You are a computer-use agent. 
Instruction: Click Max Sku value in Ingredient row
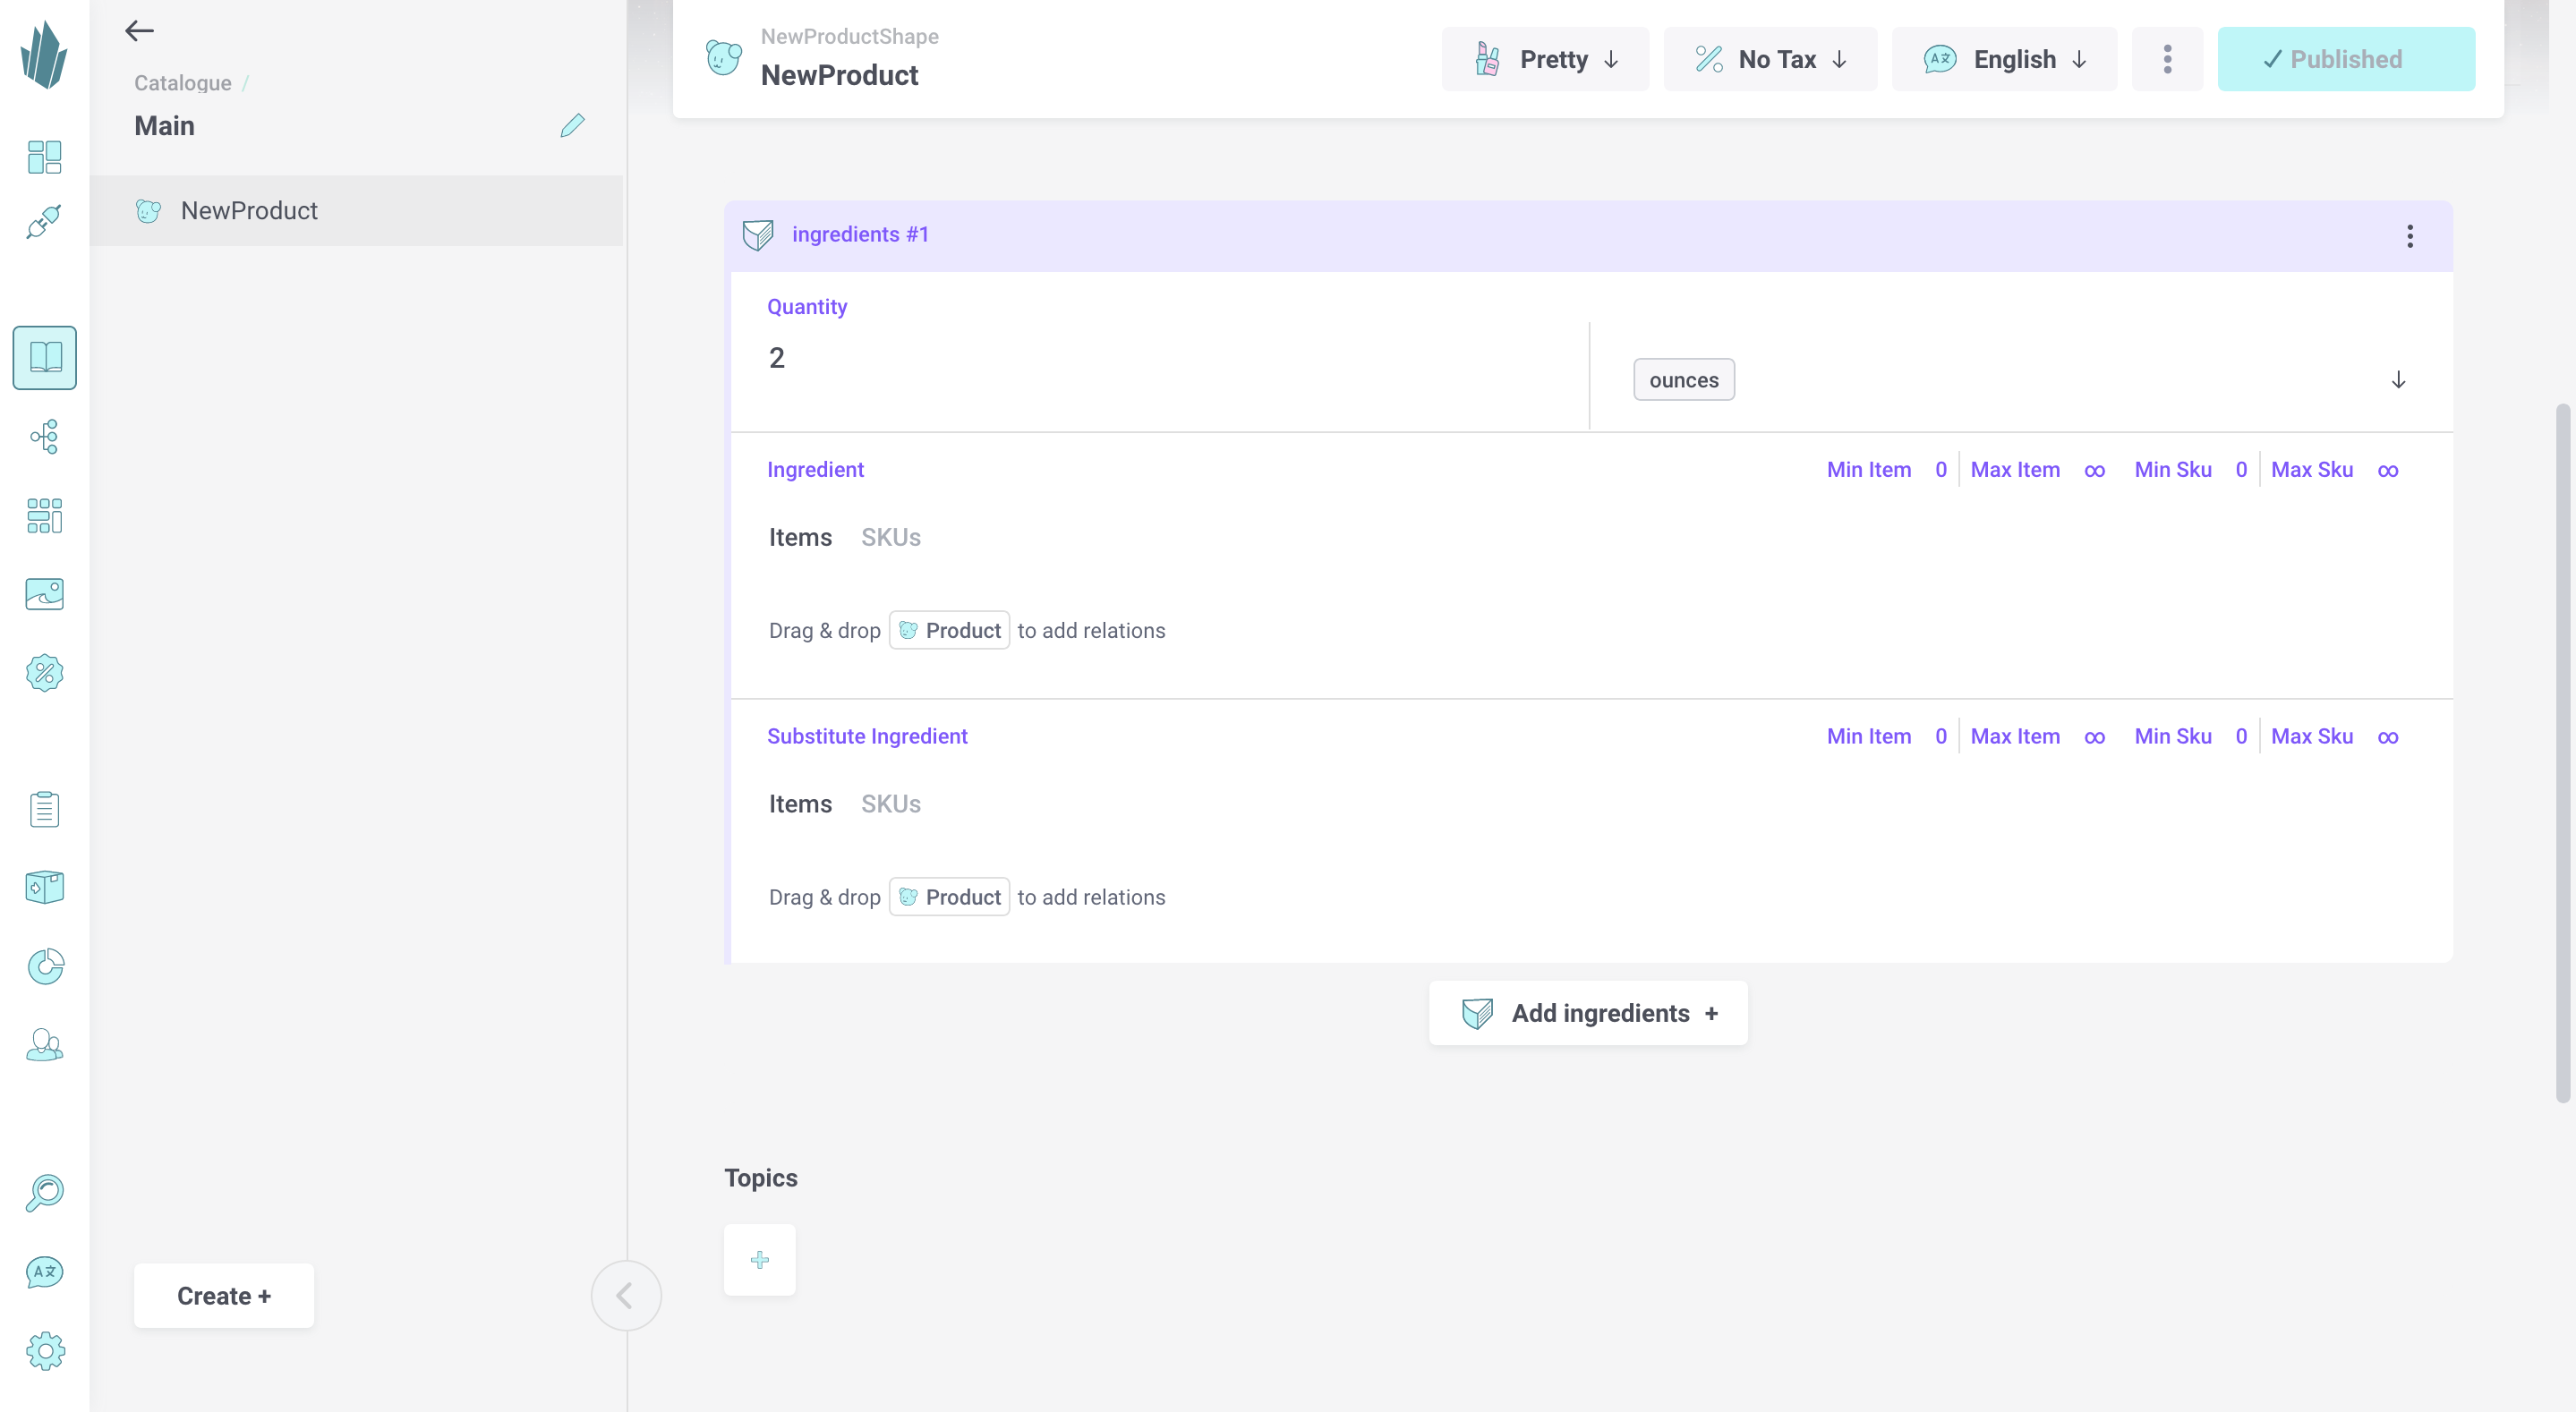[2387, 470]
